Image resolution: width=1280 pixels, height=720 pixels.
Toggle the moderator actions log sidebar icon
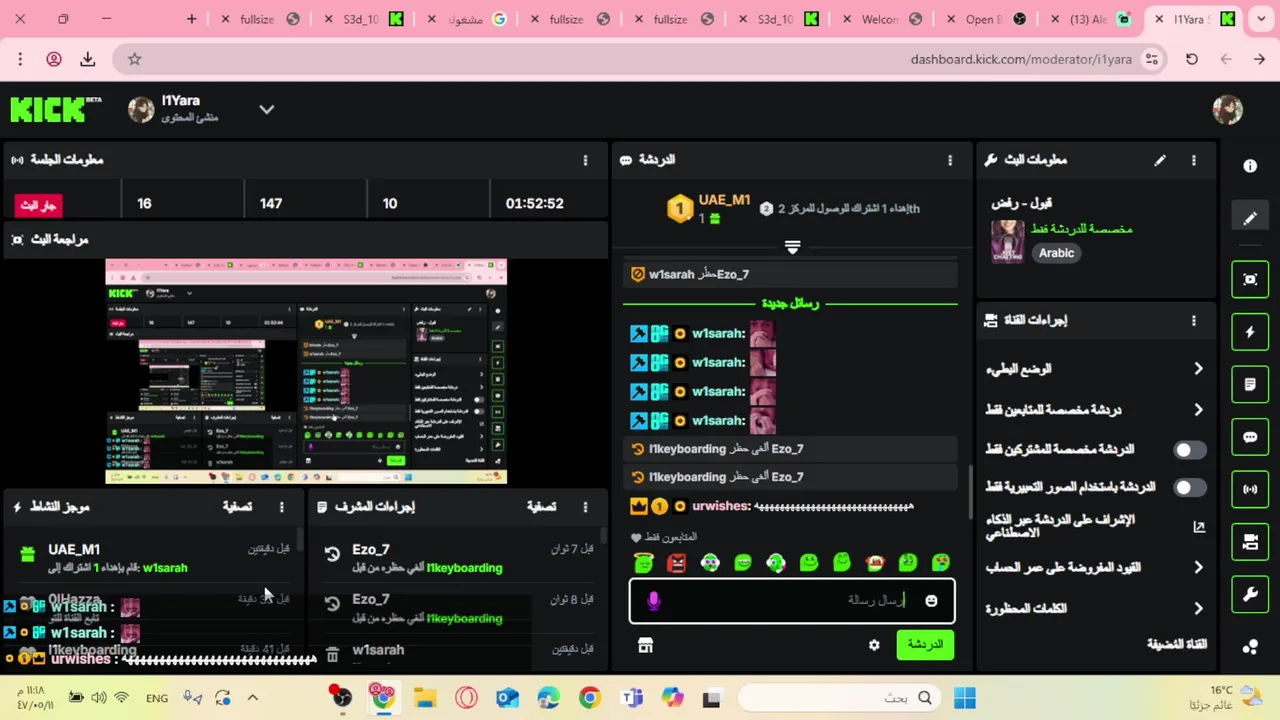tap(1250, 384)
